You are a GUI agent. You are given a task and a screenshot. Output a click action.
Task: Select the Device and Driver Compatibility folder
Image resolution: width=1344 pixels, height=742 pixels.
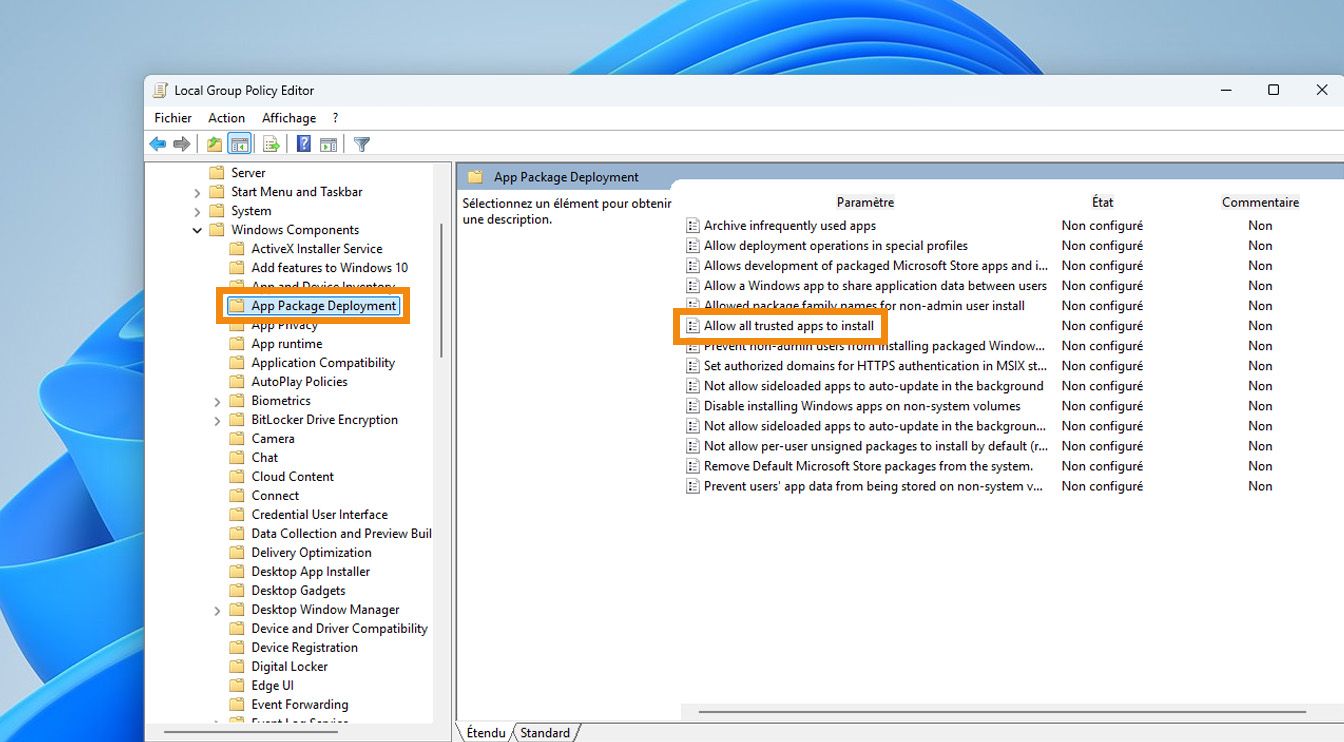(340, 629)
